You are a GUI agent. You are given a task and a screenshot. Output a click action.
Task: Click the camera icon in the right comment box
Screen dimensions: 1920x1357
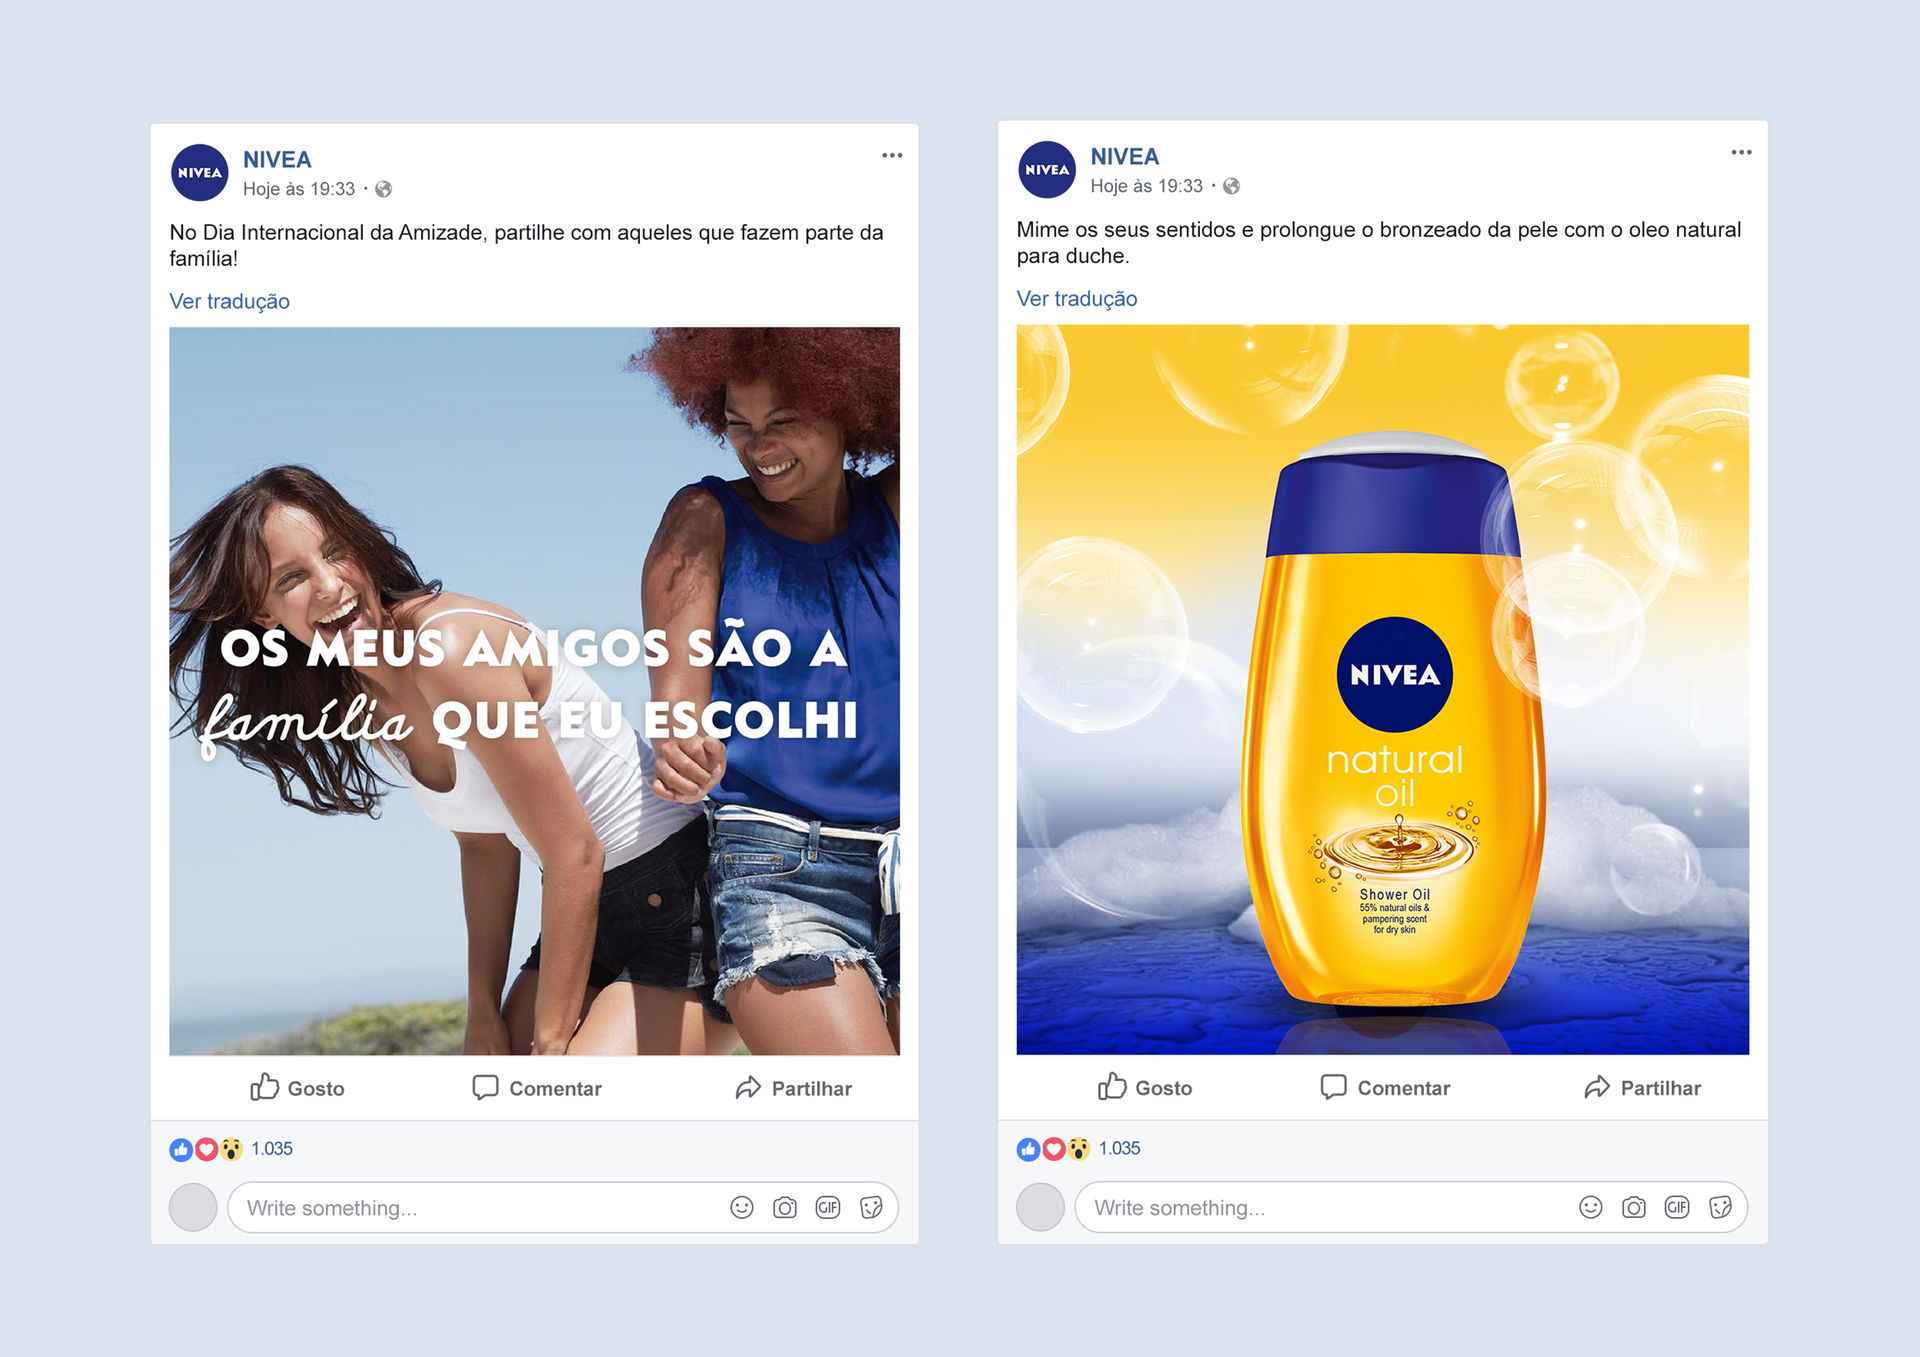1634,1207
